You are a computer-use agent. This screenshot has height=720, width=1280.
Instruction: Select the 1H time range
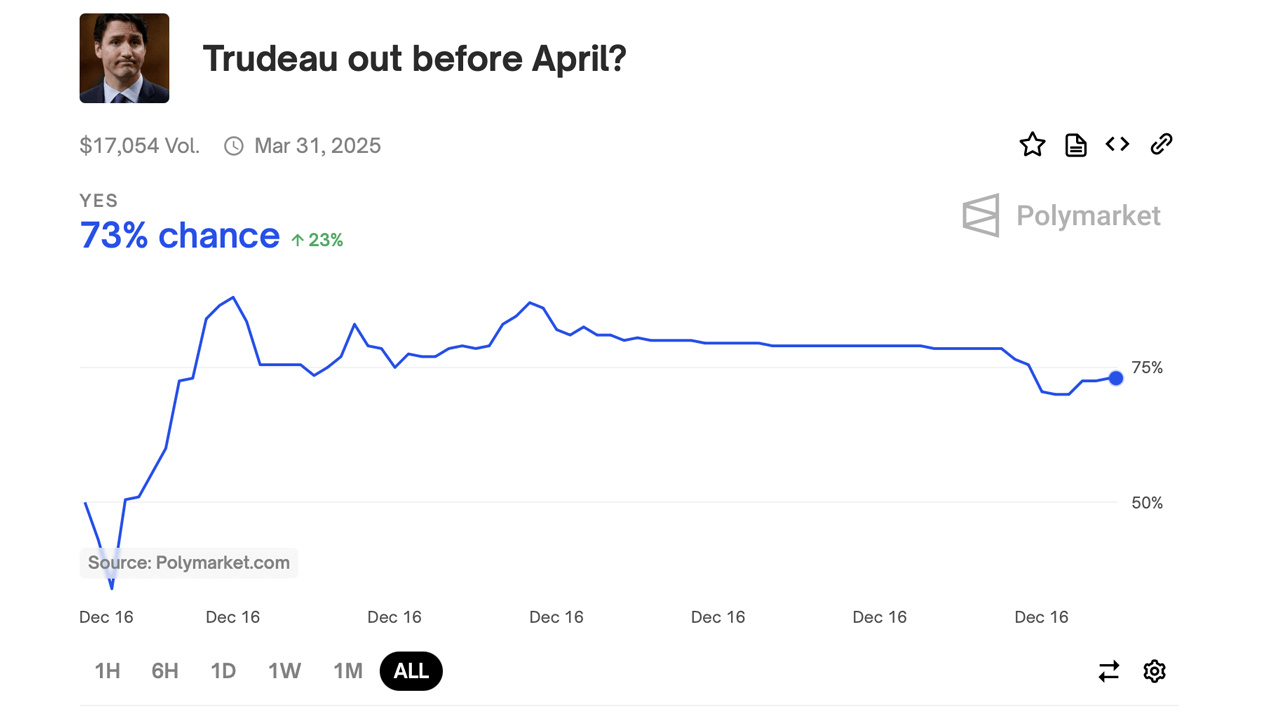(x=107, y=671)
